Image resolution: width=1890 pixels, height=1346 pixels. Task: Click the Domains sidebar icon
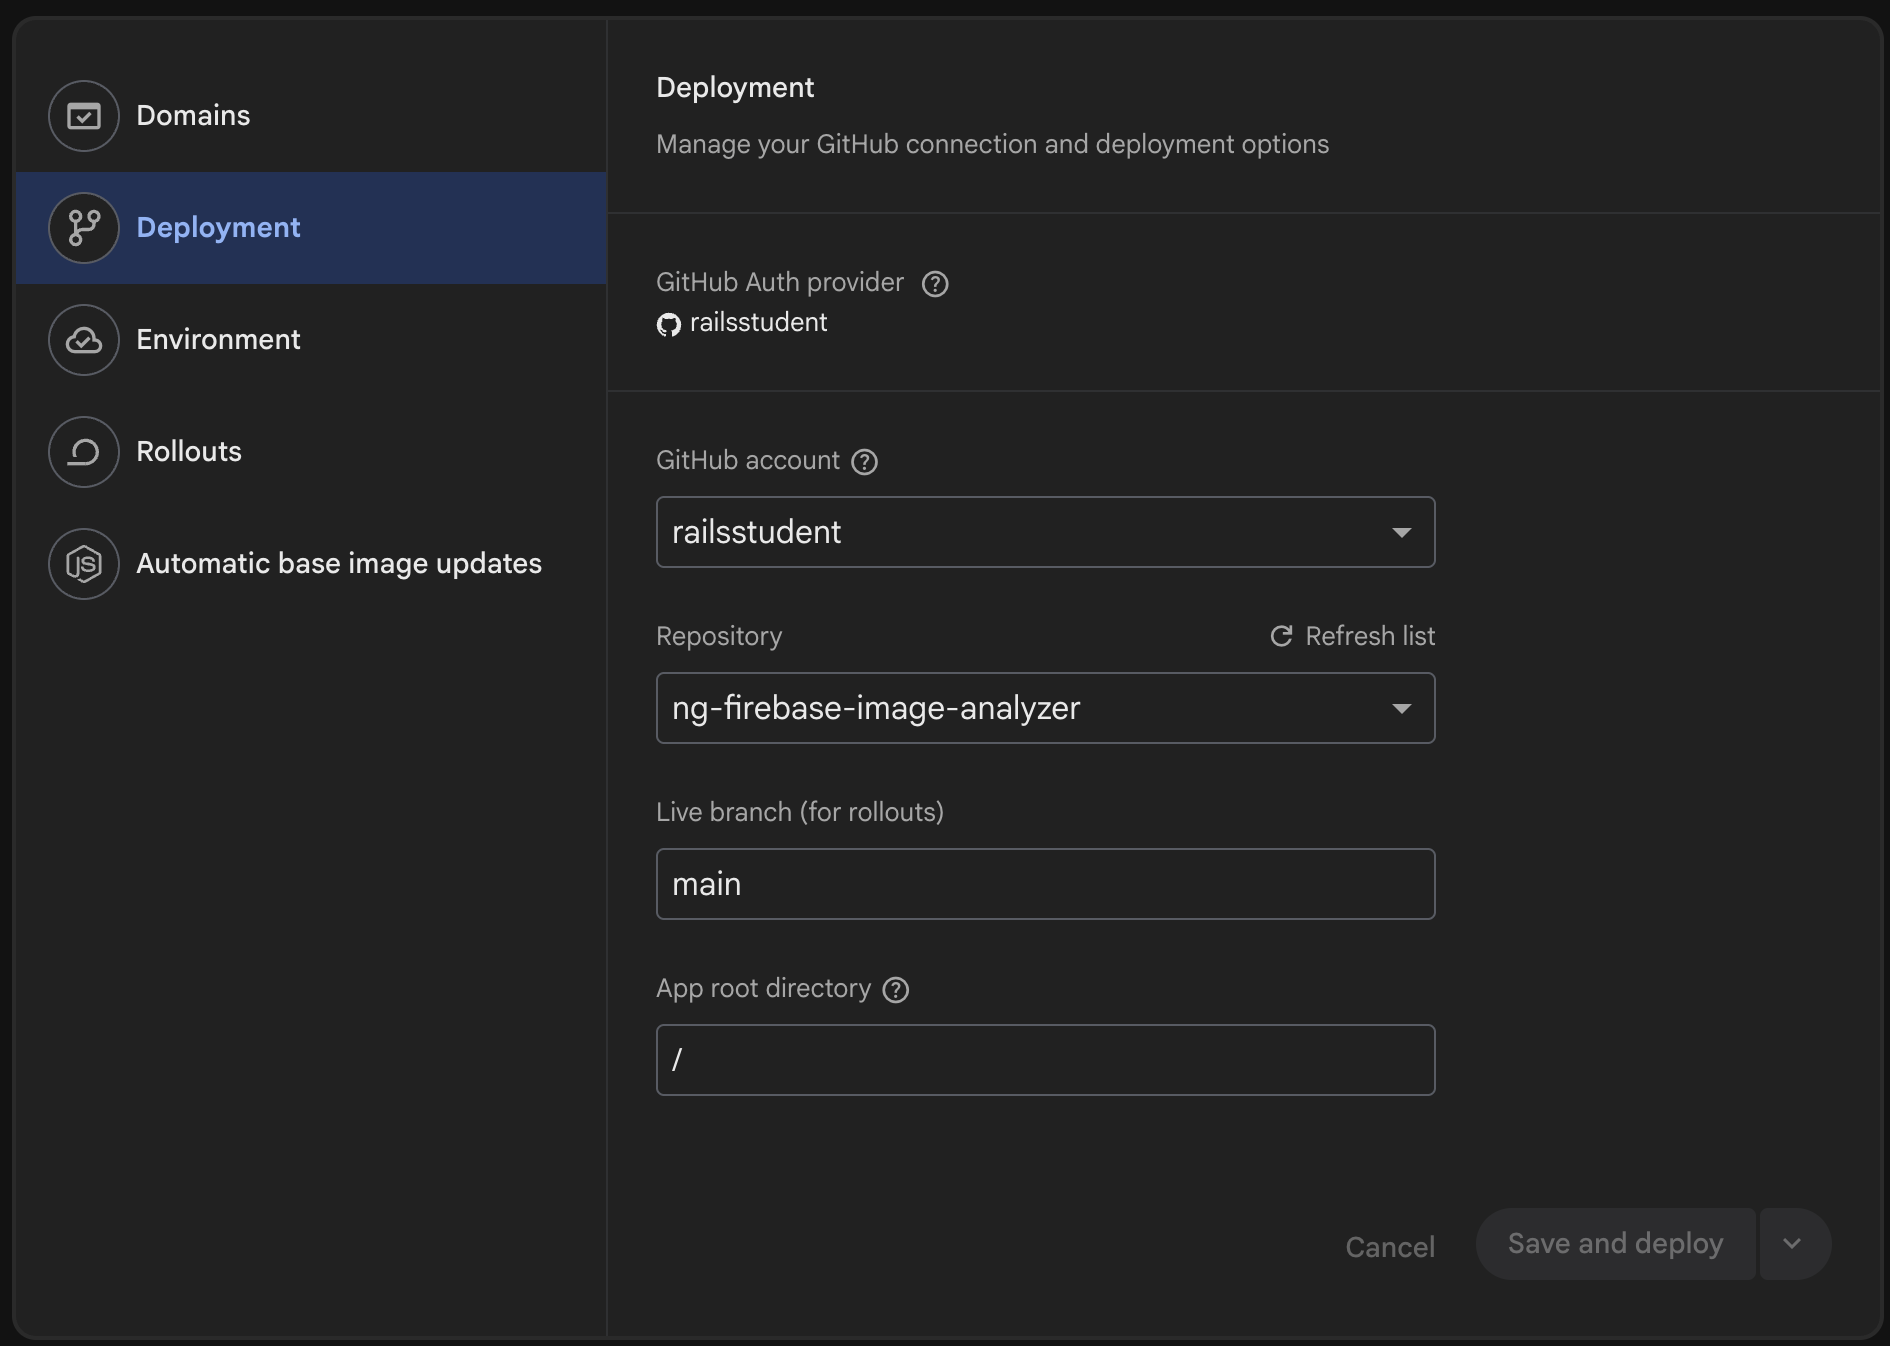(x=84, y=116)
